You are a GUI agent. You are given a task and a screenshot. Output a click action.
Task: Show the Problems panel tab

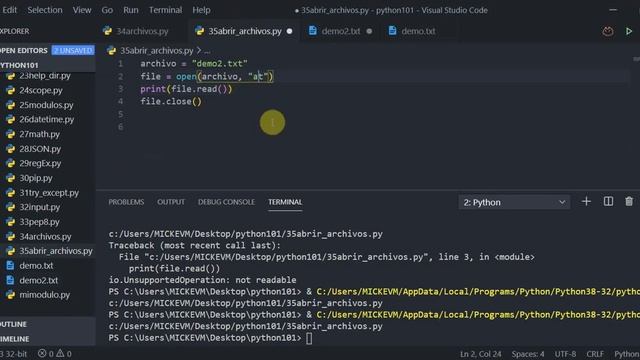[126, 202]
